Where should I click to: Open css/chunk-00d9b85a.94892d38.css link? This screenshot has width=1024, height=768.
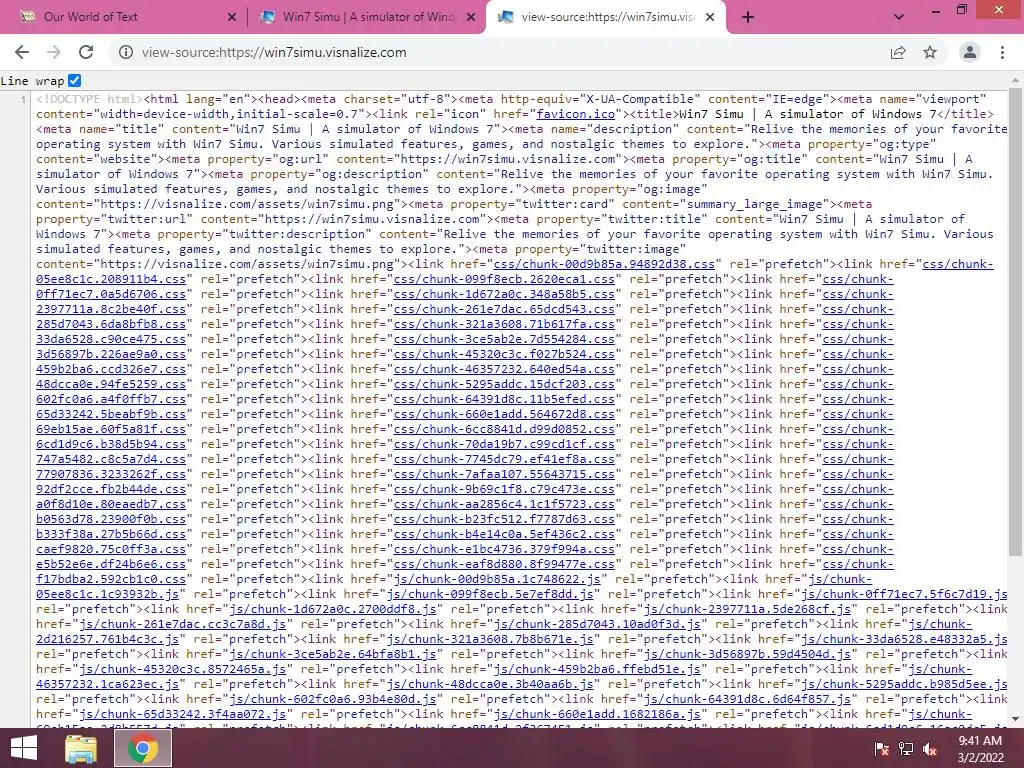click(x=604, y=264)
